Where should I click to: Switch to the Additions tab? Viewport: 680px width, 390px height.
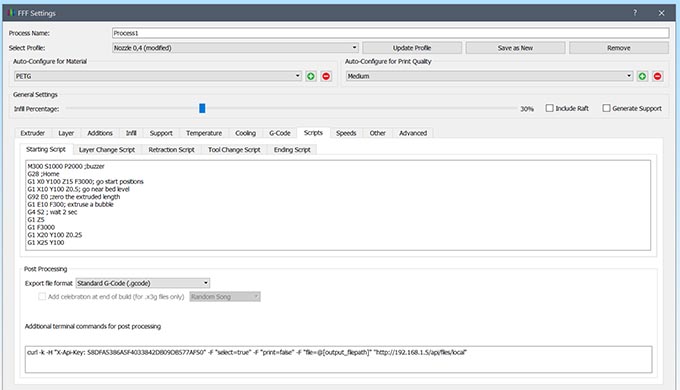click(100, 133)
